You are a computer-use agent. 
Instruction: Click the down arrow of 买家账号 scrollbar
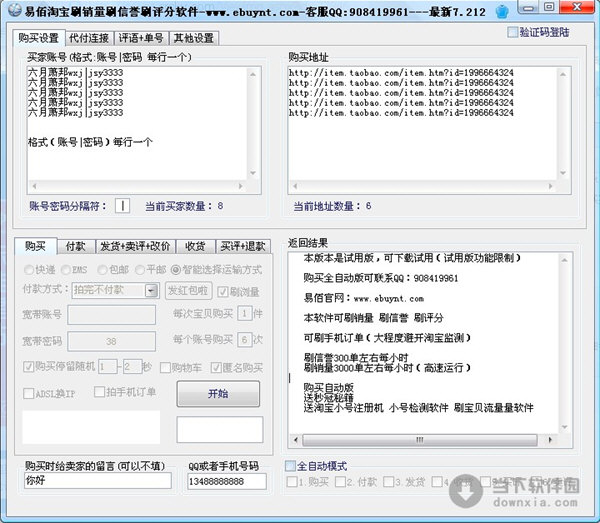coord(253,173)
